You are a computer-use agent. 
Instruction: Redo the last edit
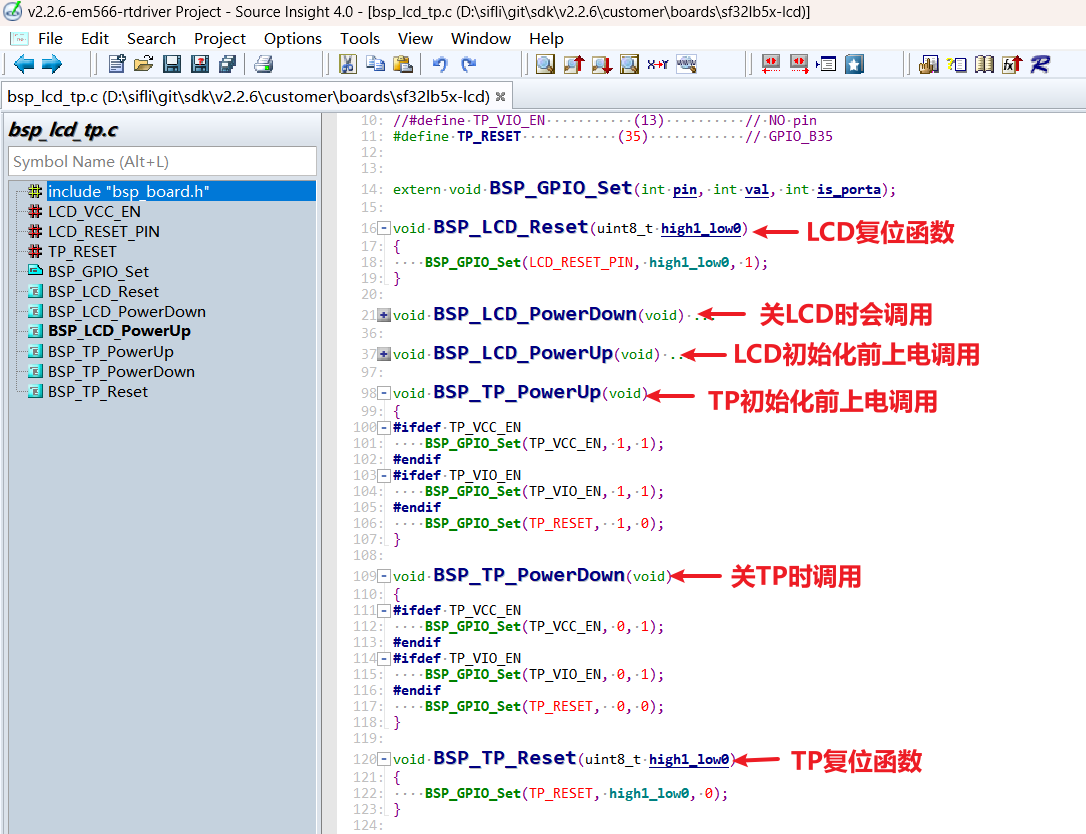coord(469,64)
